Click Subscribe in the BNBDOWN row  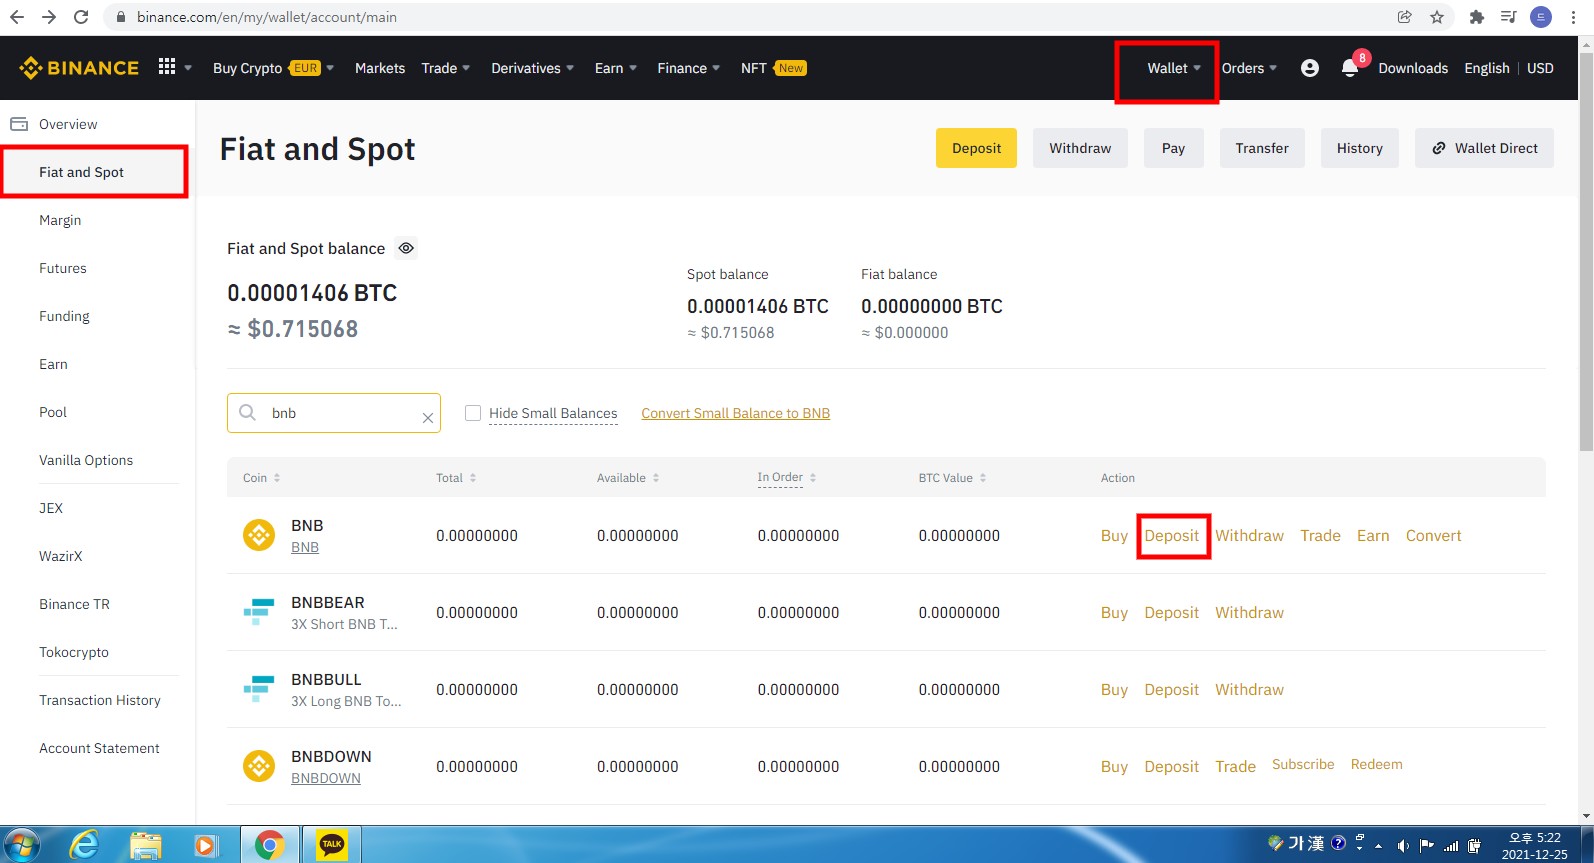tap(1303, 764)
